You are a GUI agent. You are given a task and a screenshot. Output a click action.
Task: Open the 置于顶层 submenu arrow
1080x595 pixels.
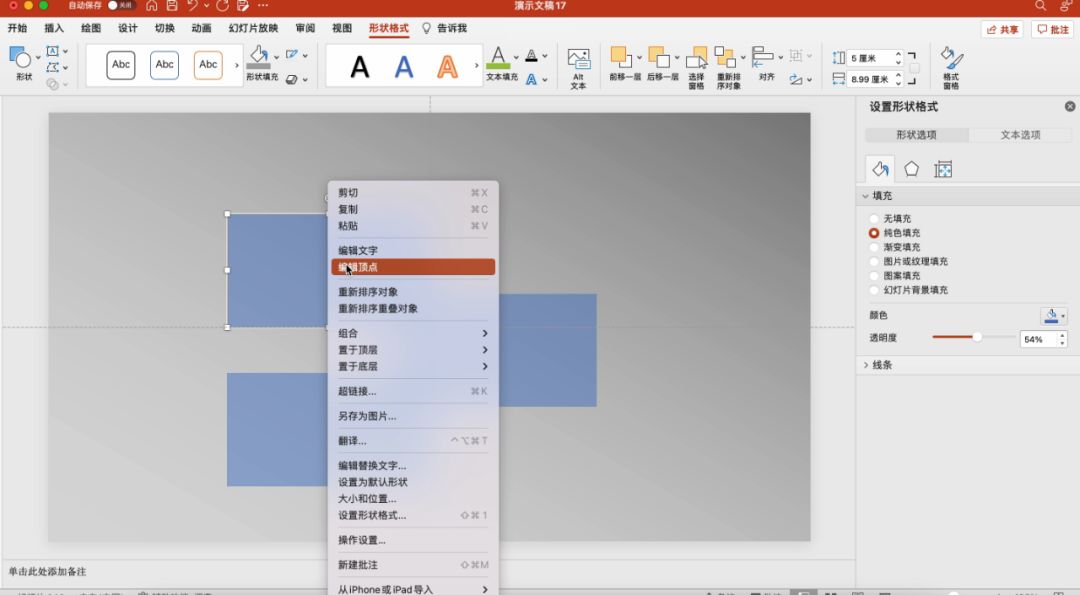485,350
